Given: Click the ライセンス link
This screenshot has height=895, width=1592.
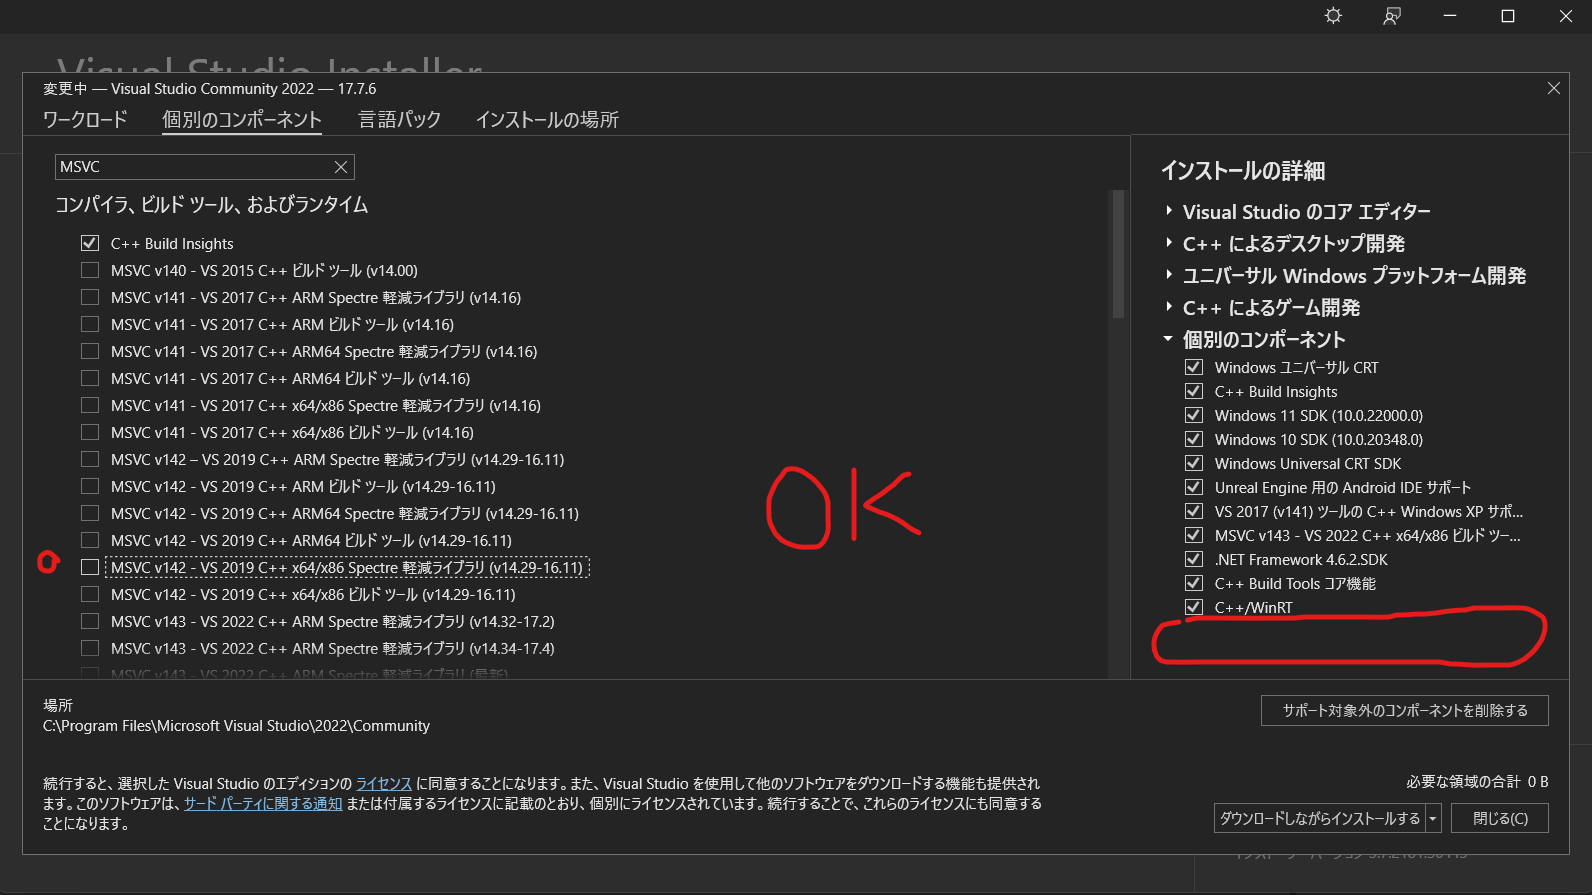Looking at the screenshot, I should [384, 784].
